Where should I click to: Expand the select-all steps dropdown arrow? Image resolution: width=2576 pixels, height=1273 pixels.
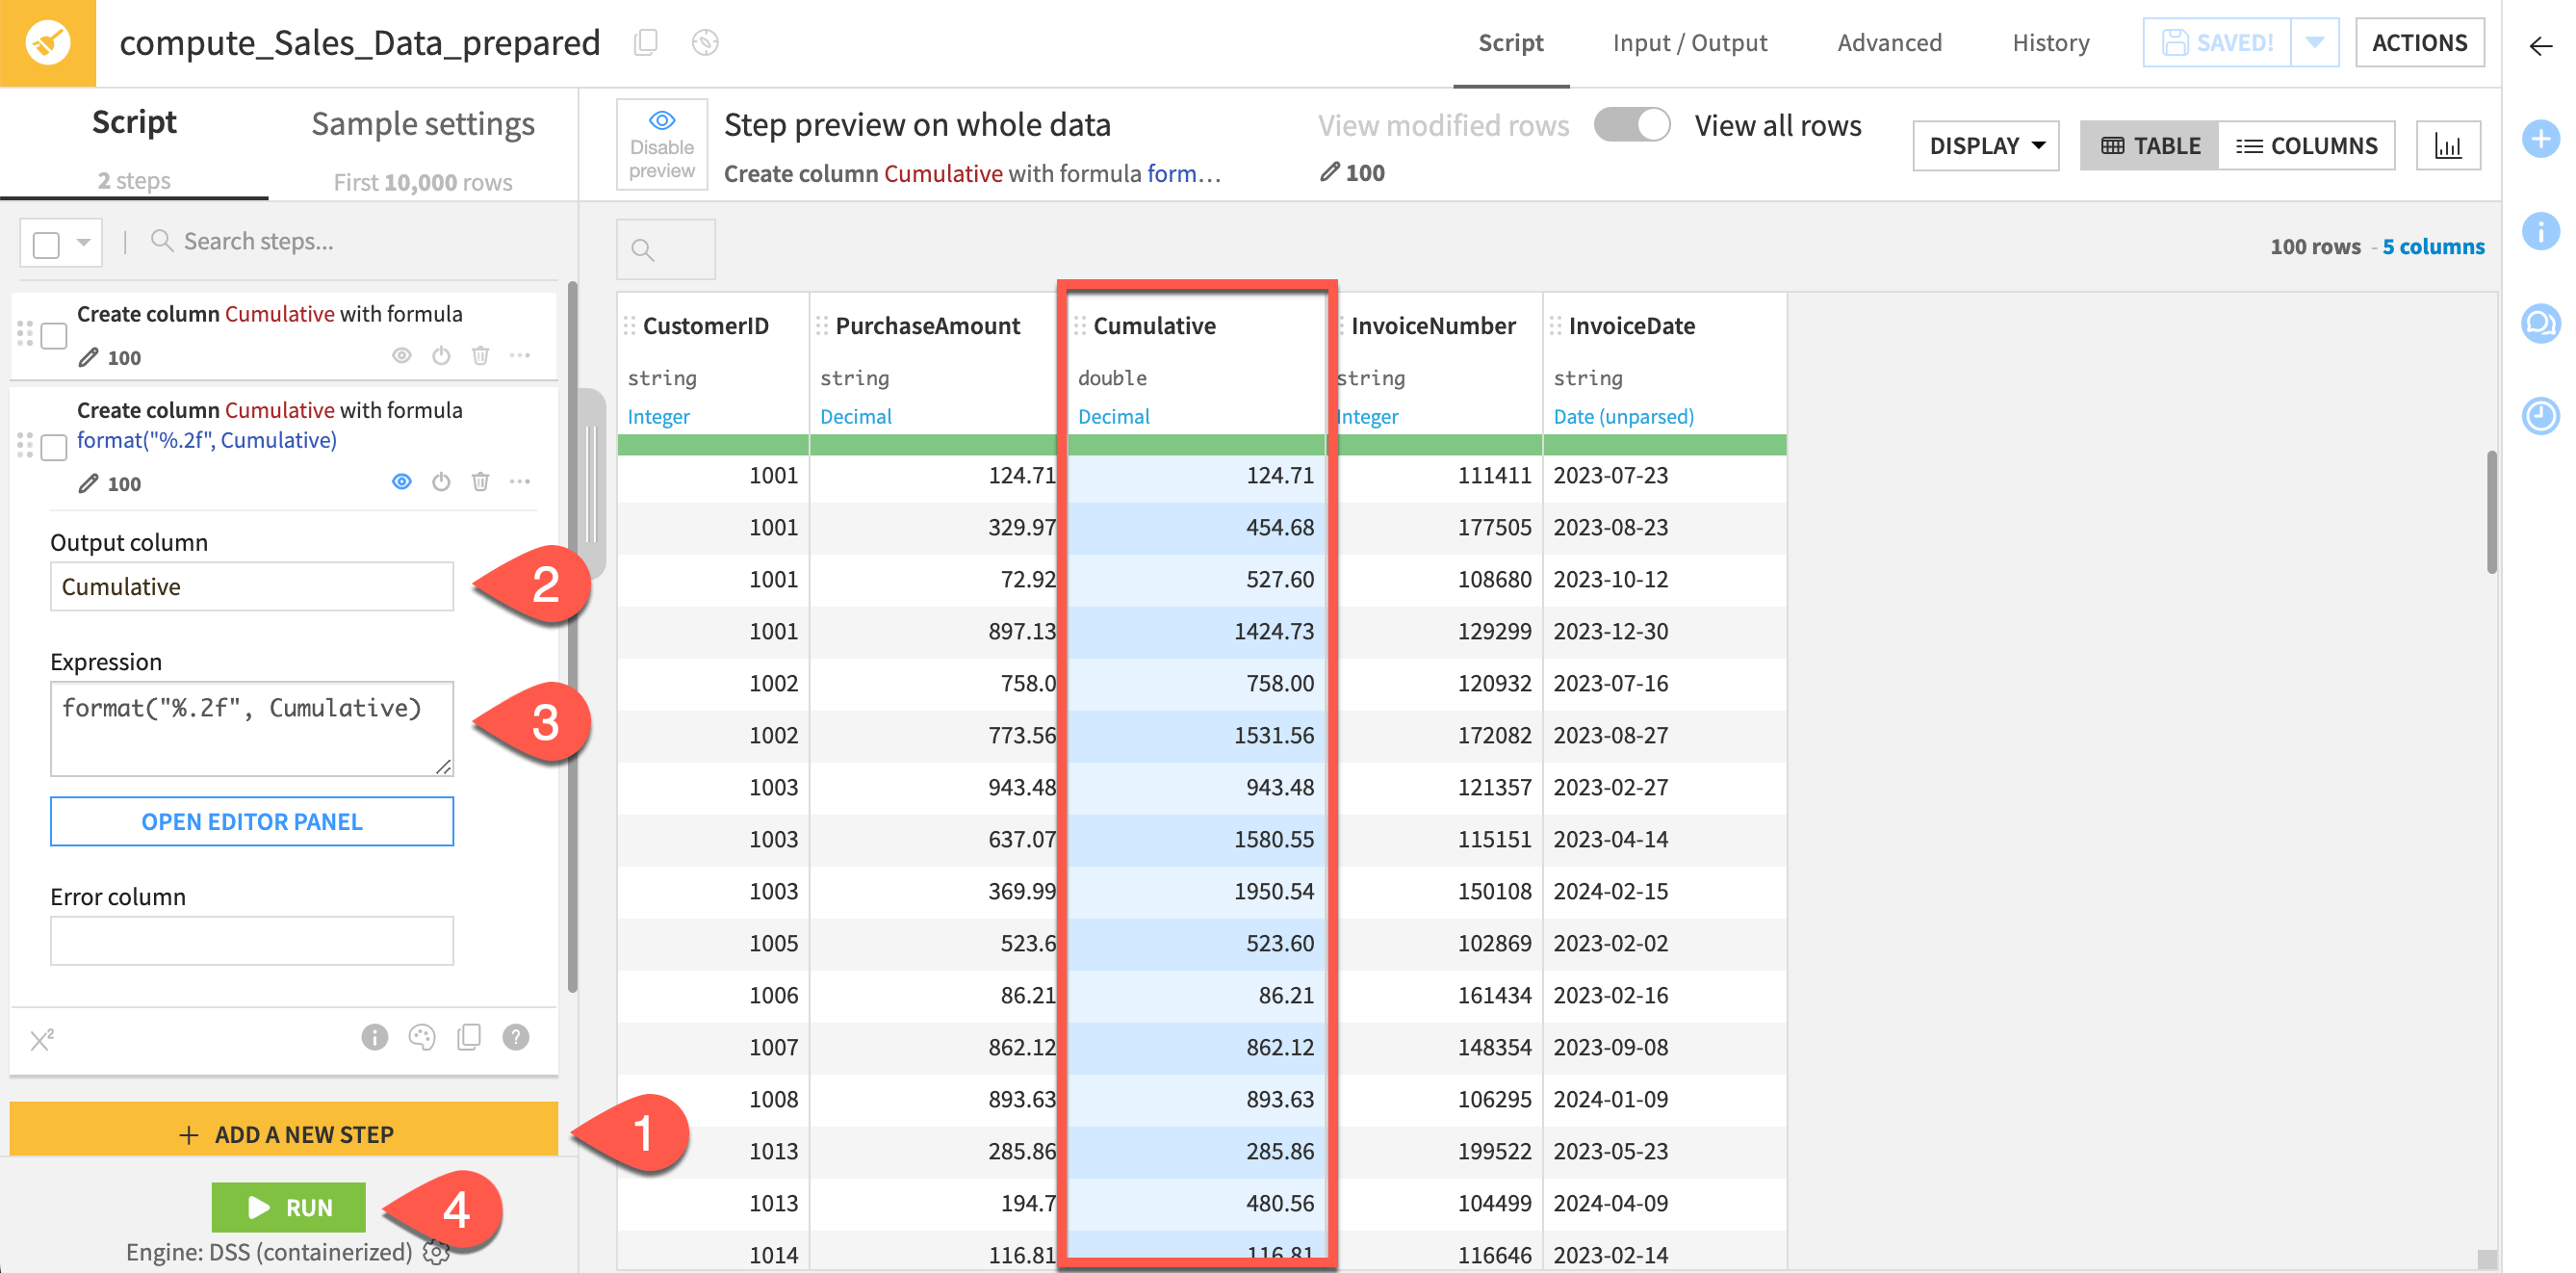click(x=84, y=243)
